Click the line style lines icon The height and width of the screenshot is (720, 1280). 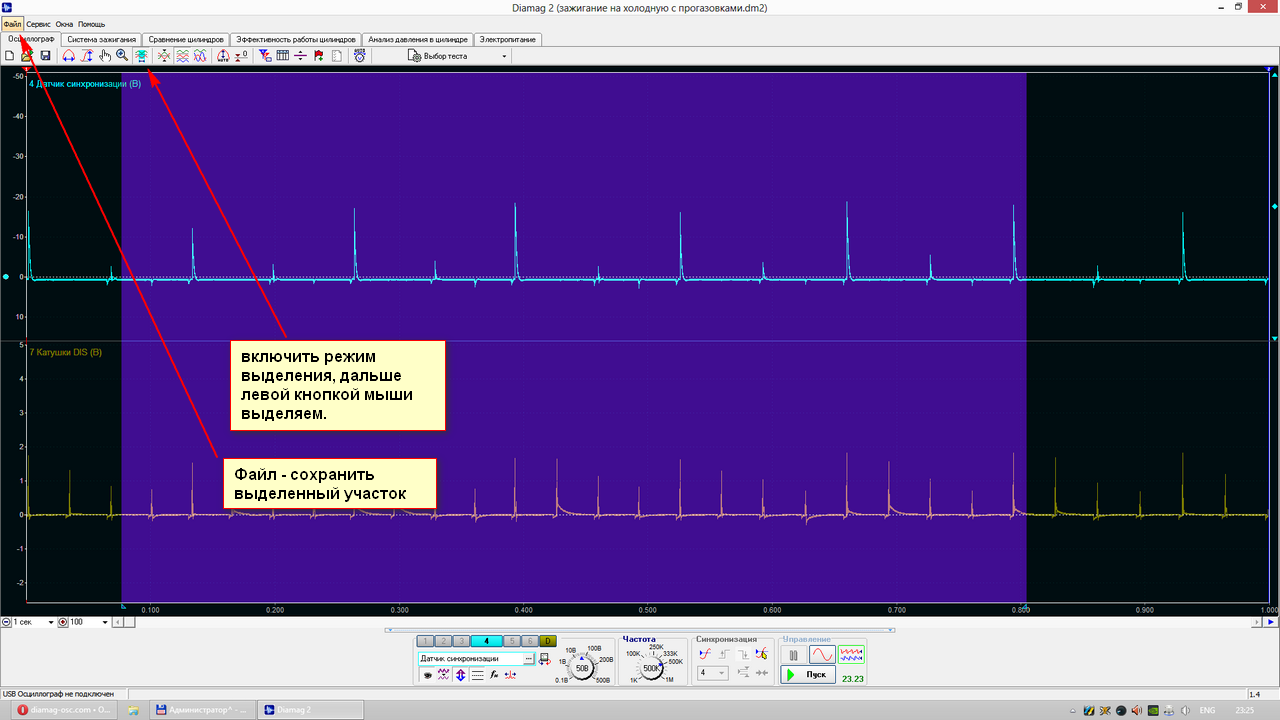tap(477, 675)
